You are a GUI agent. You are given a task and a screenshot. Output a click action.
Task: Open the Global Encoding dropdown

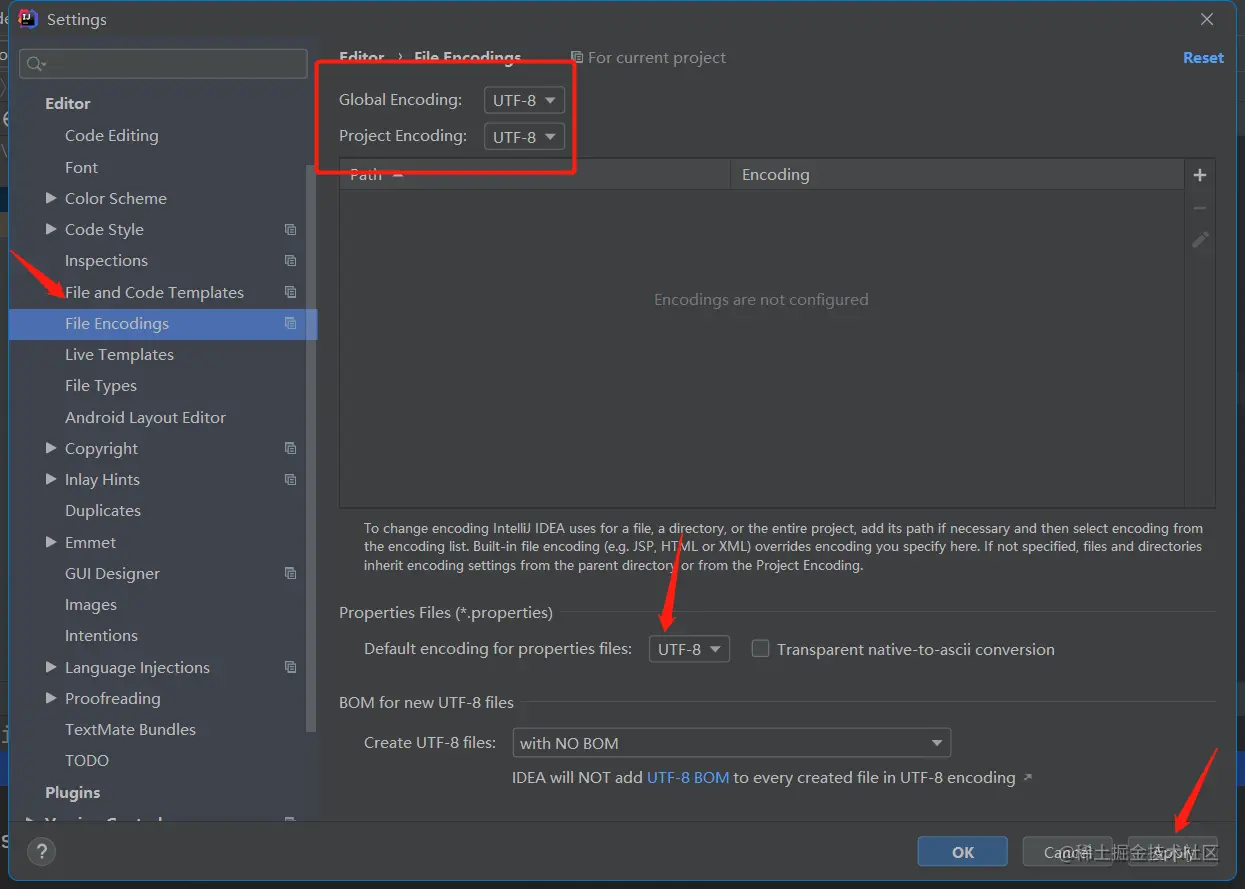(524, 100)
